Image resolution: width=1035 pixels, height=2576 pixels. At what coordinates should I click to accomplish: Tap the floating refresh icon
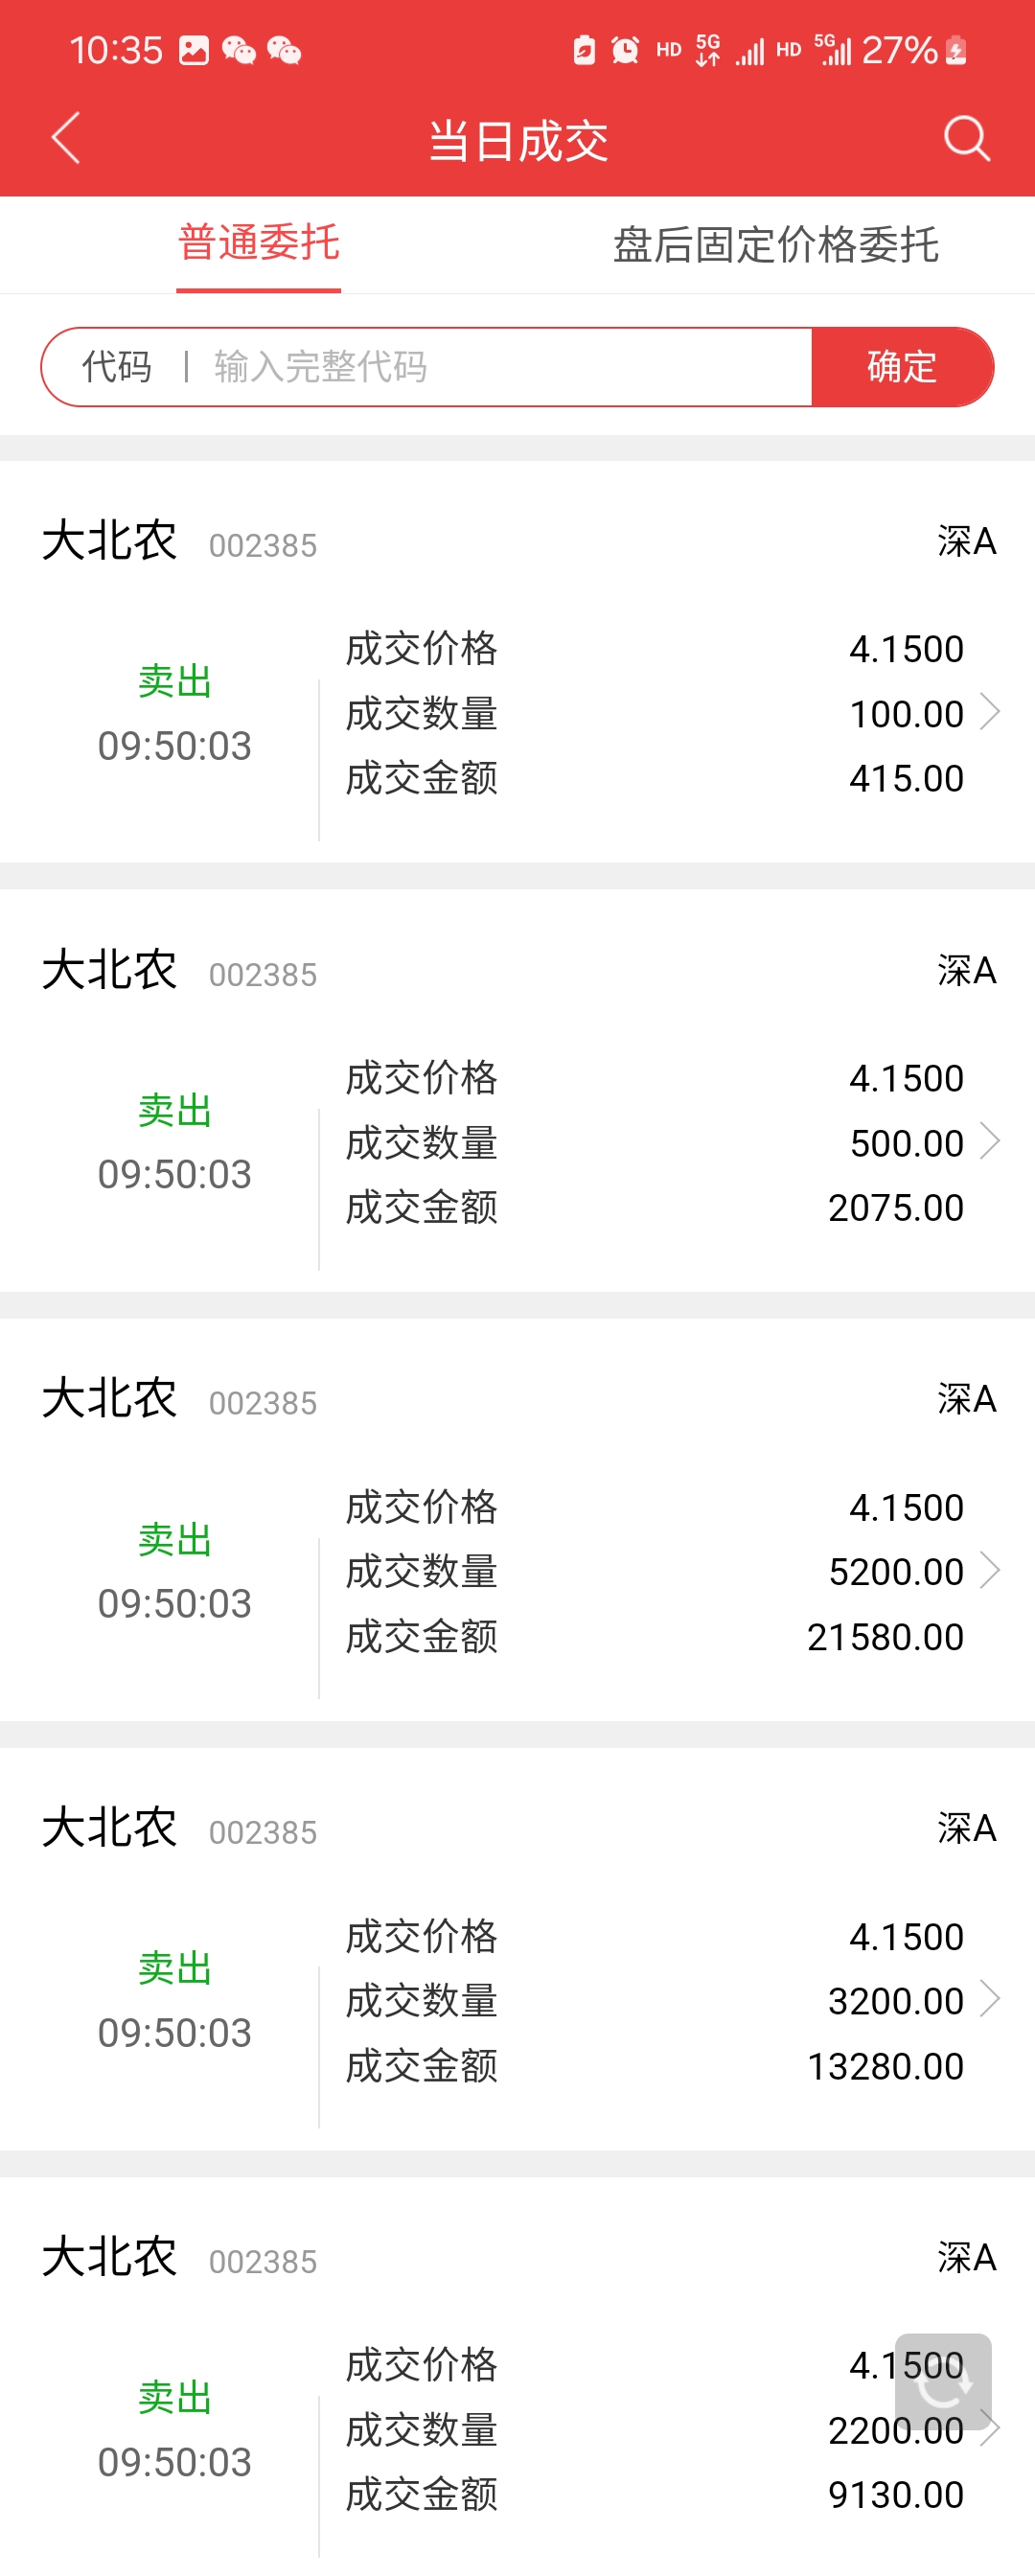point(942,2381)
